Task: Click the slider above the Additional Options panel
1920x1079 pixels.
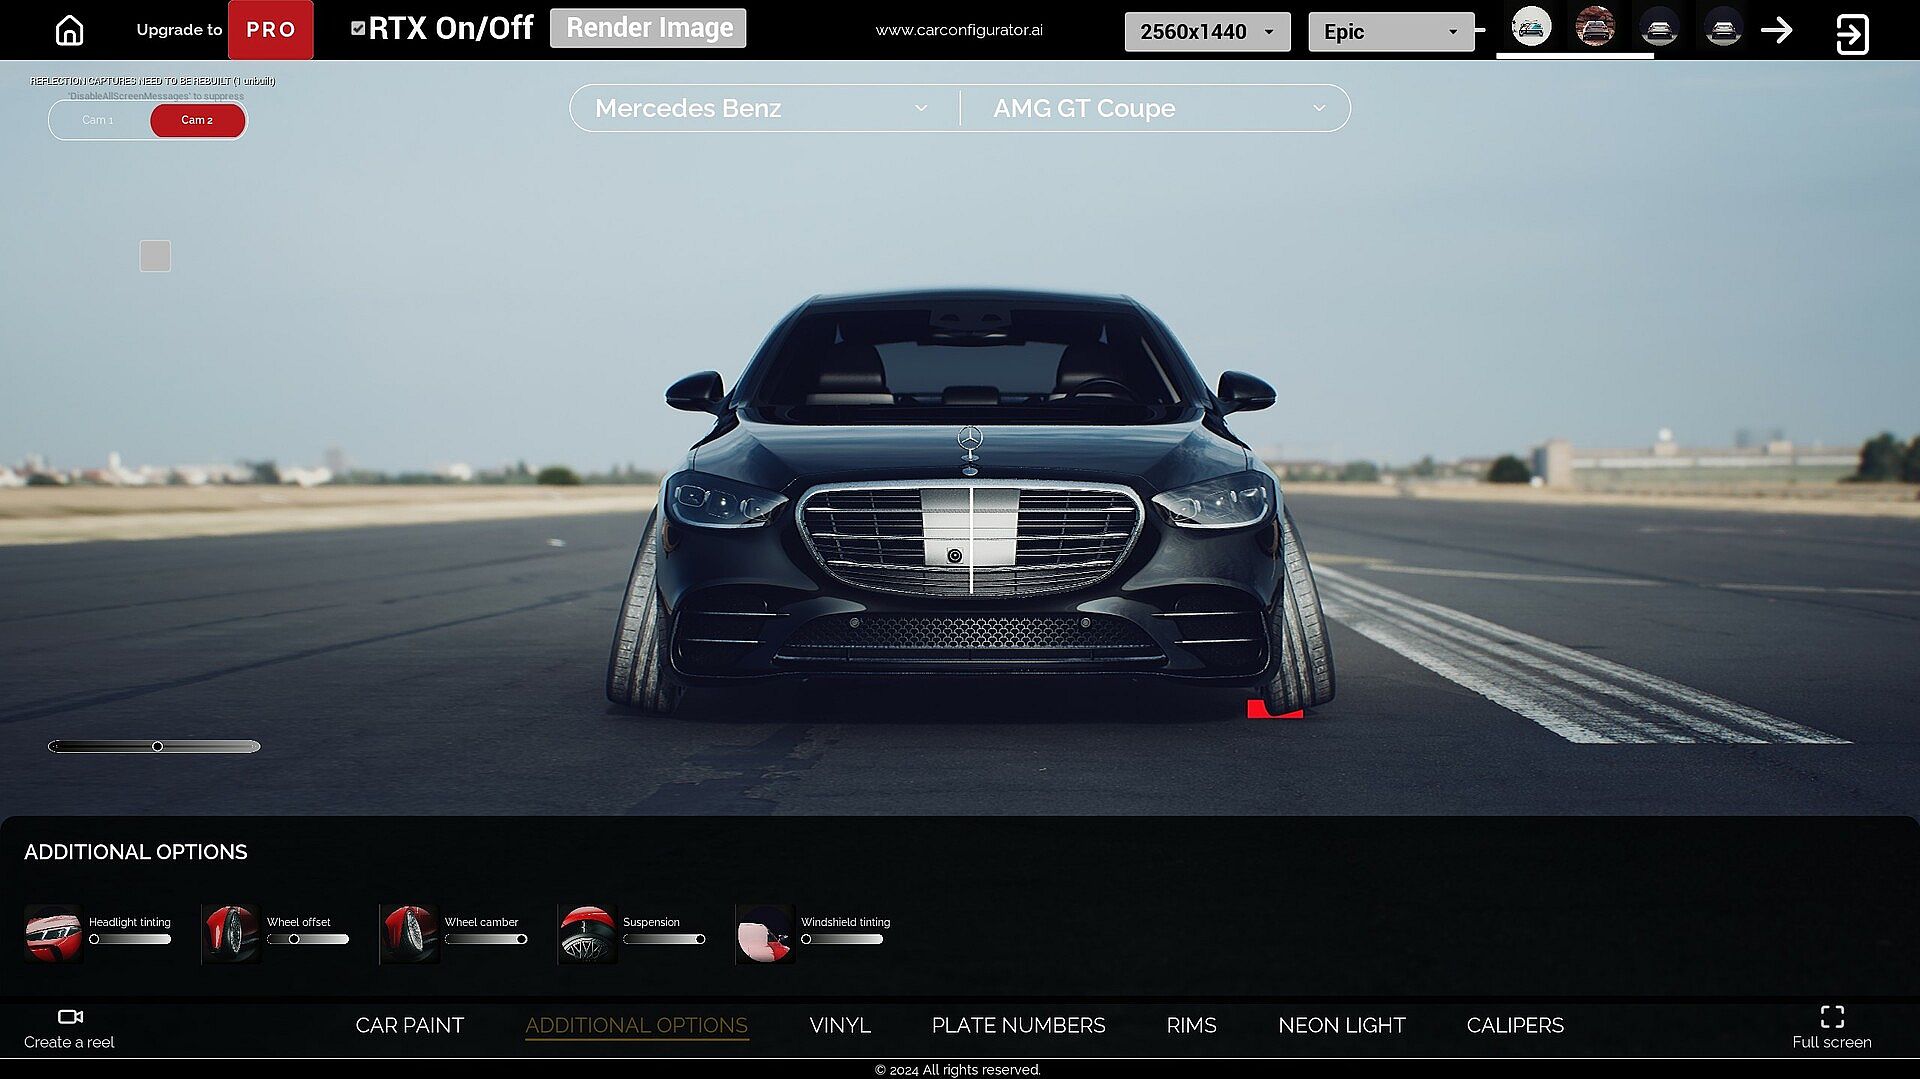Action: [x=154, y=746]
